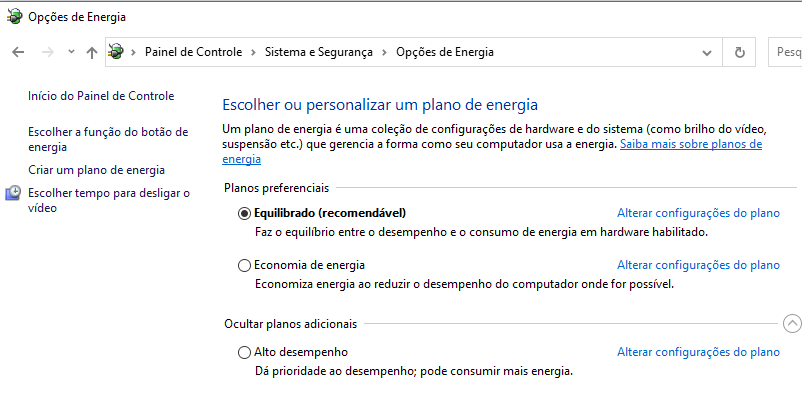Open Saiba mais sobre planos de energia
Viewport: 802px width, 397px height.
coord(492,152)
